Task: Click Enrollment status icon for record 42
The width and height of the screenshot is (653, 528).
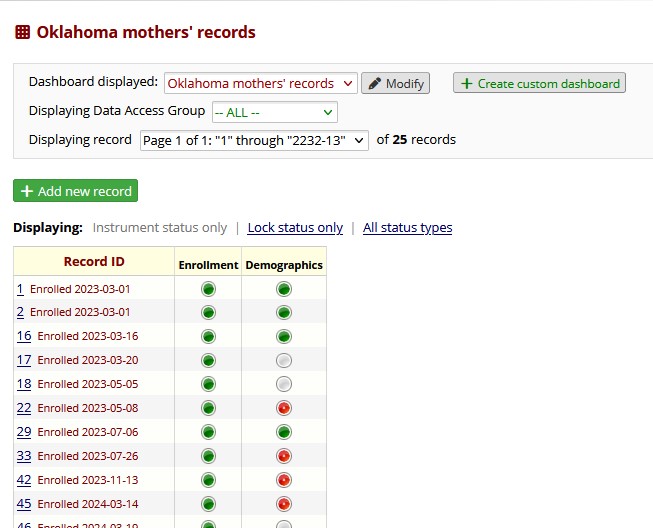Action: pyautogui.click(x=208, y=480)
